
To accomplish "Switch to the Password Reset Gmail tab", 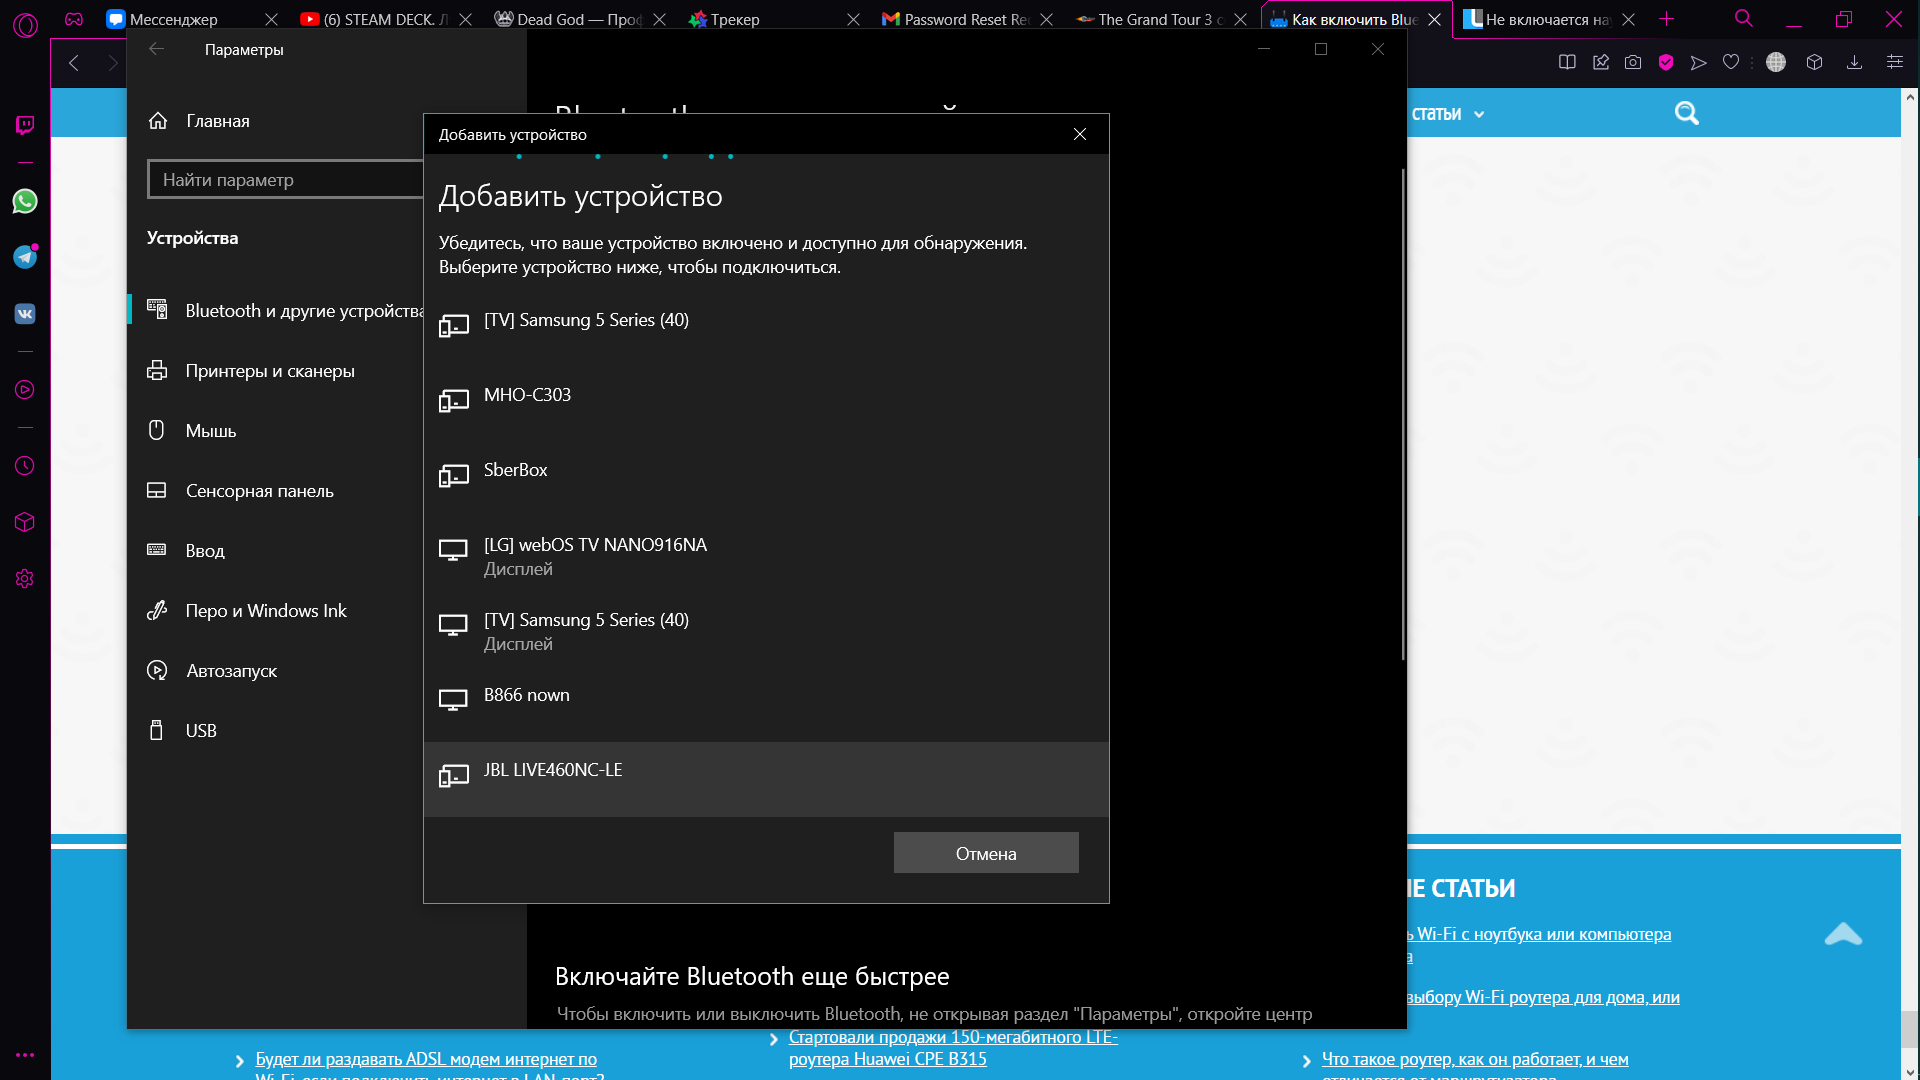I will click(x=955, y=19).
